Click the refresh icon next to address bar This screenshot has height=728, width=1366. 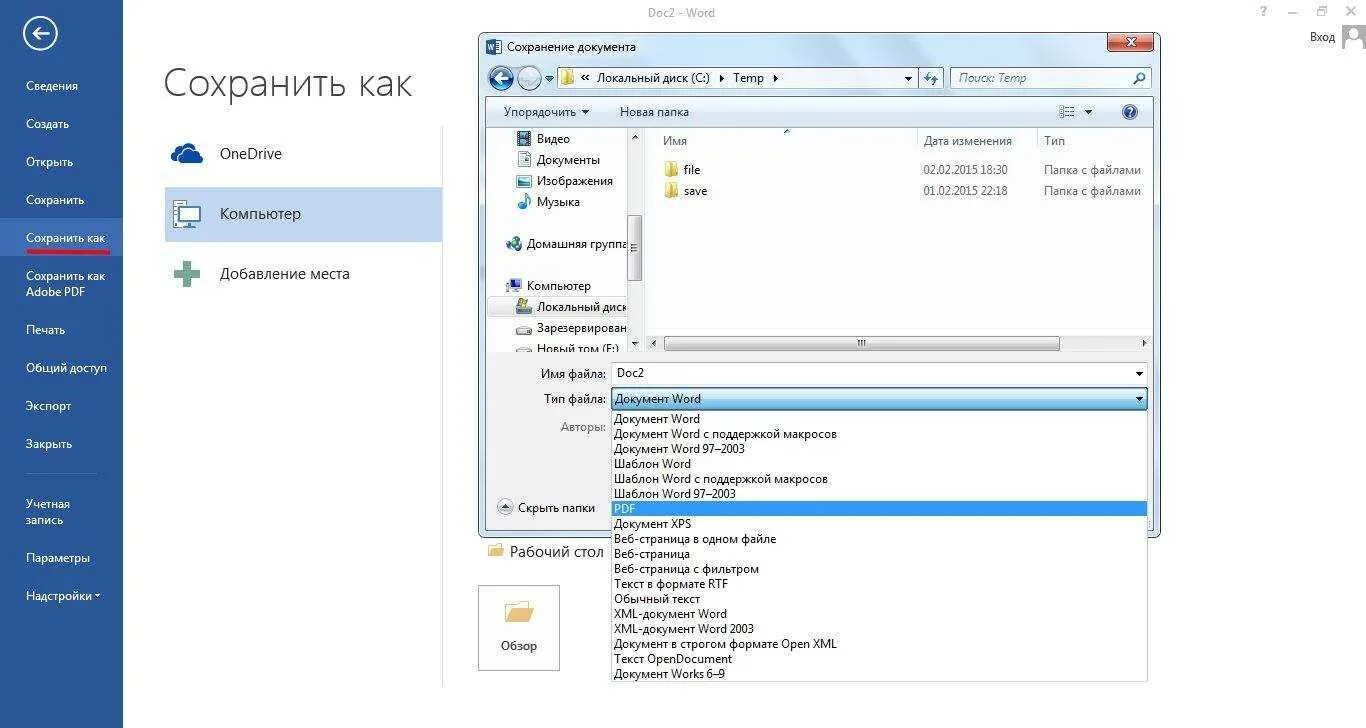coord(932,78)
